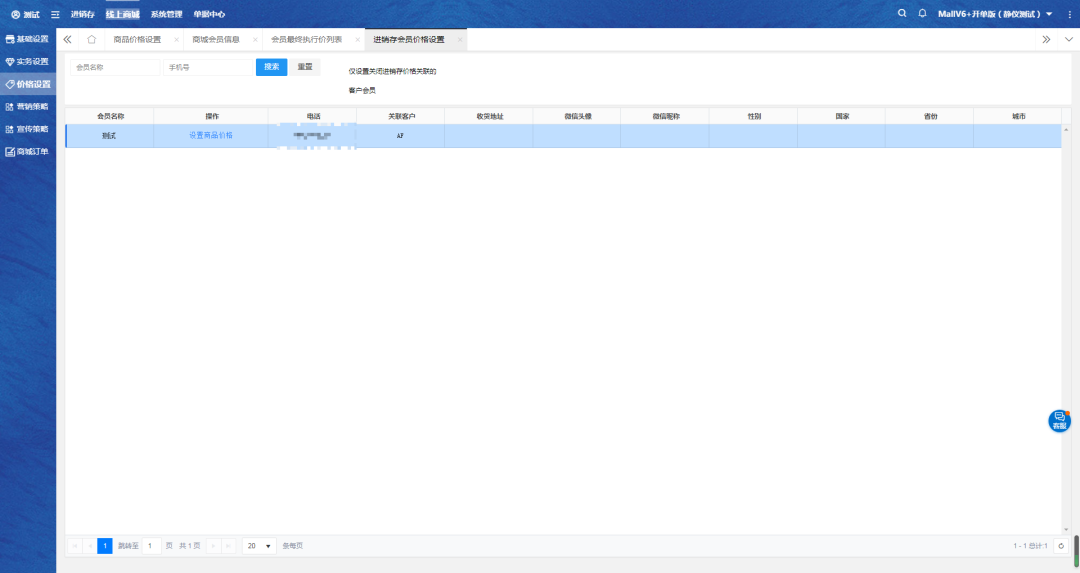The height and width of the screenshot is (573, 1080).
Task: Close the 进销存会员价格设置 tab
Action: pos(460,40)
